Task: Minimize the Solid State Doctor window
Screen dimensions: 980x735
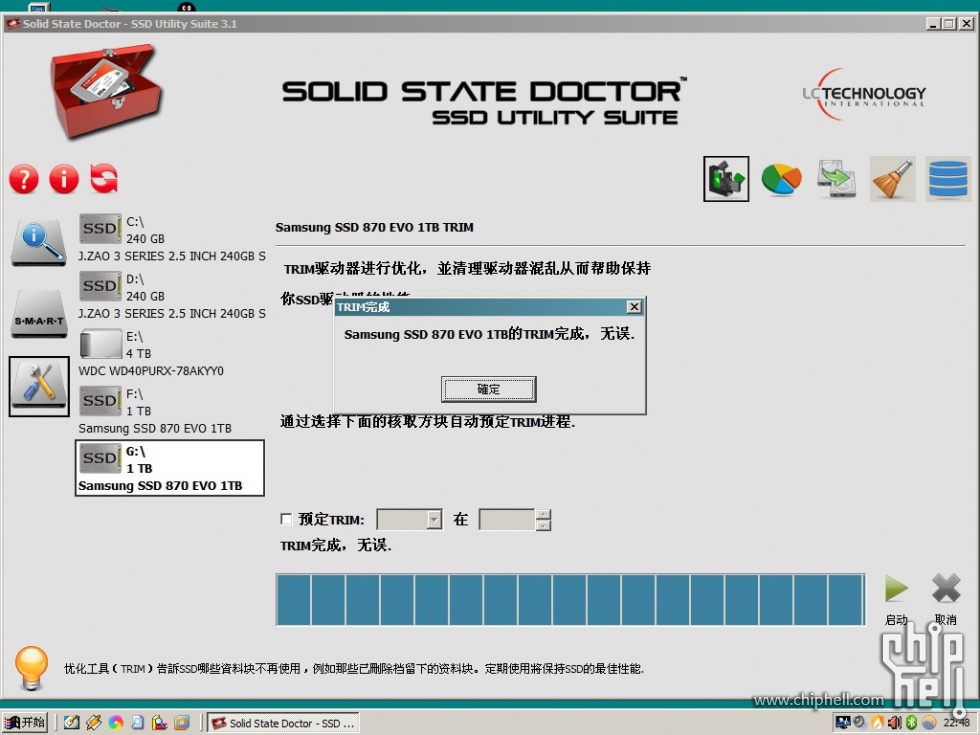Action: coord(933,24)
